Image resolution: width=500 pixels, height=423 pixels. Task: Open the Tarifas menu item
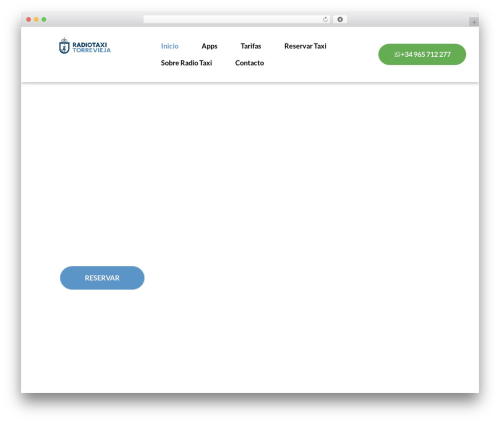pyautogui.click(x=251, y=46)
